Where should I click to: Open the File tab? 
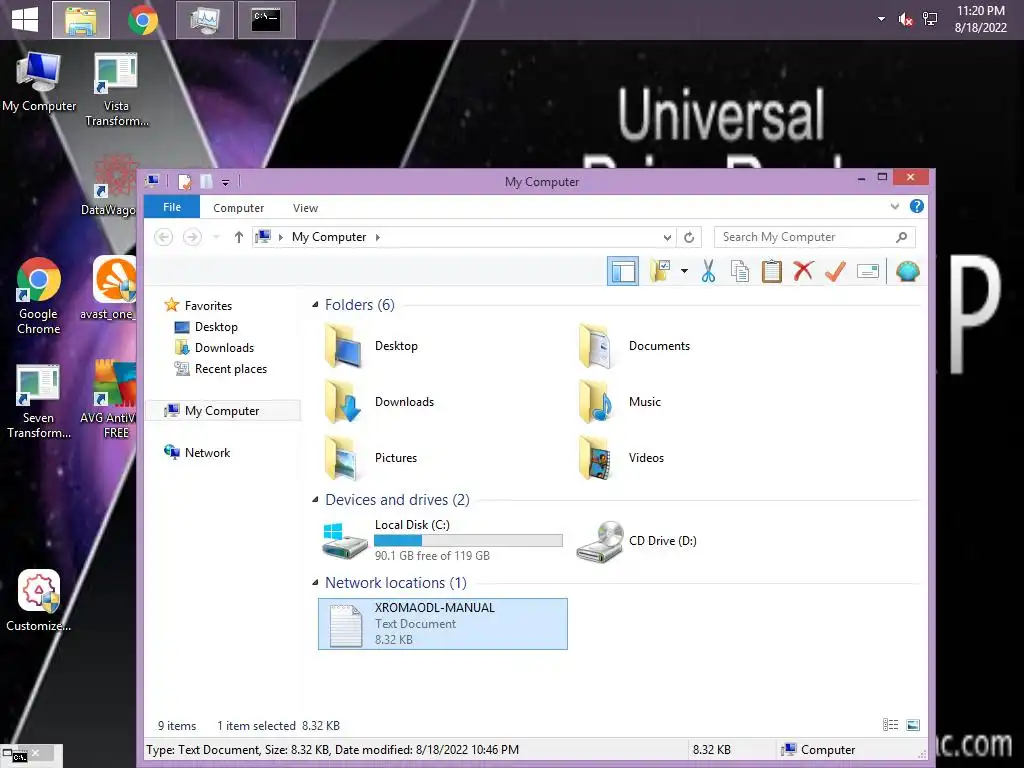click(172, 207)
